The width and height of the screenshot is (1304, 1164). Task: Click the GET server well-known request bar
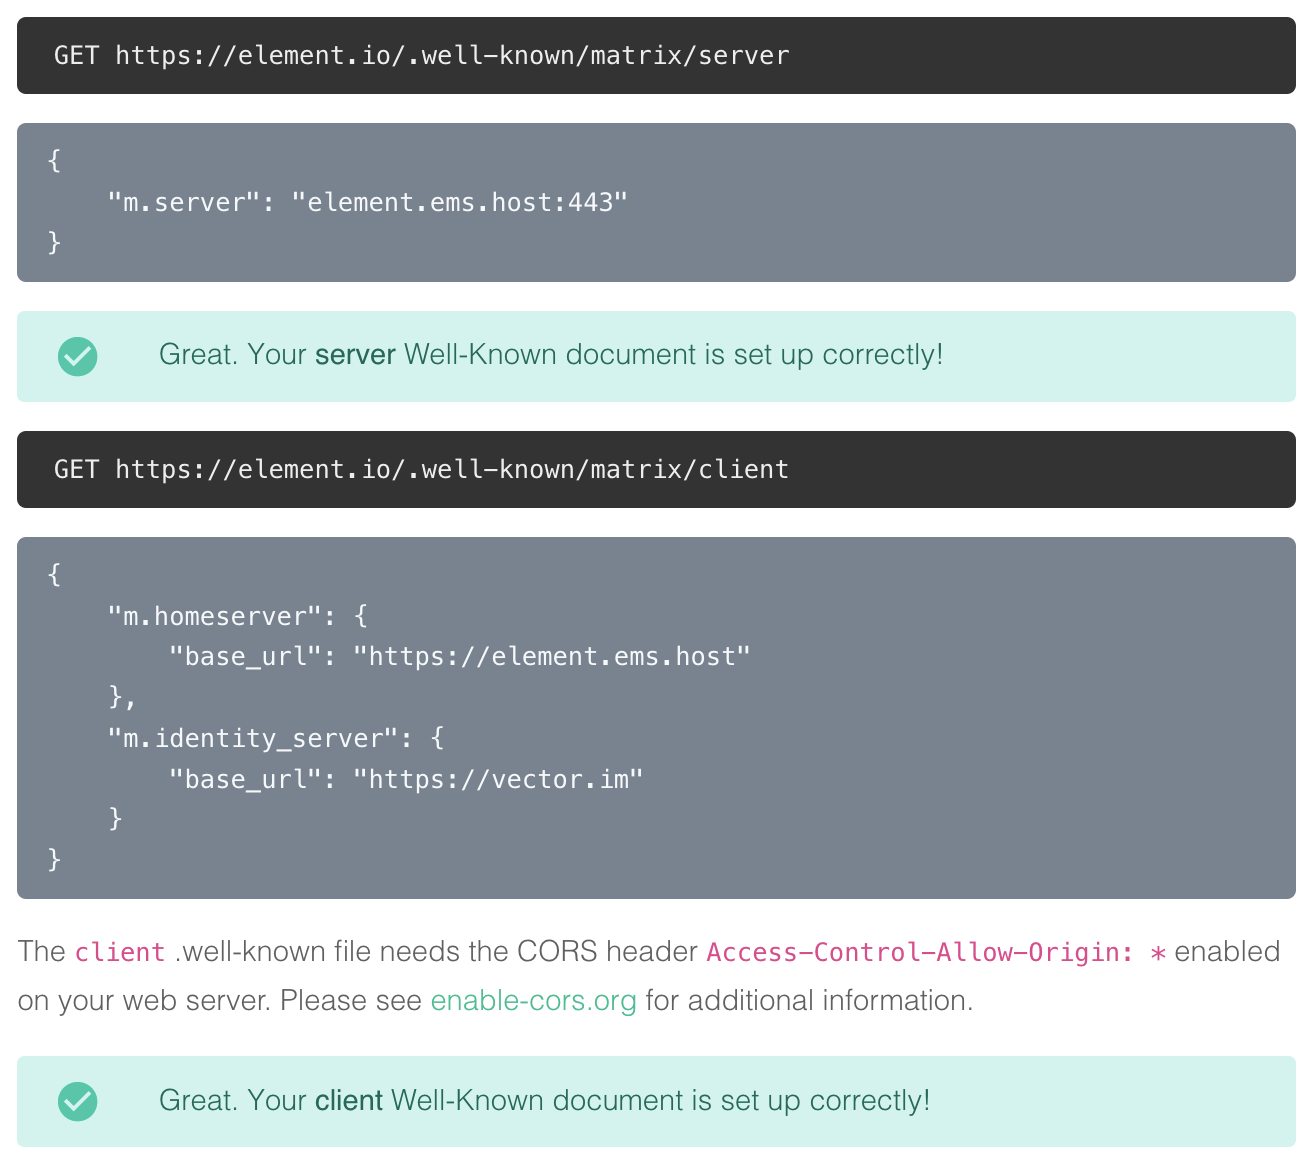click(x=656, y=56)
